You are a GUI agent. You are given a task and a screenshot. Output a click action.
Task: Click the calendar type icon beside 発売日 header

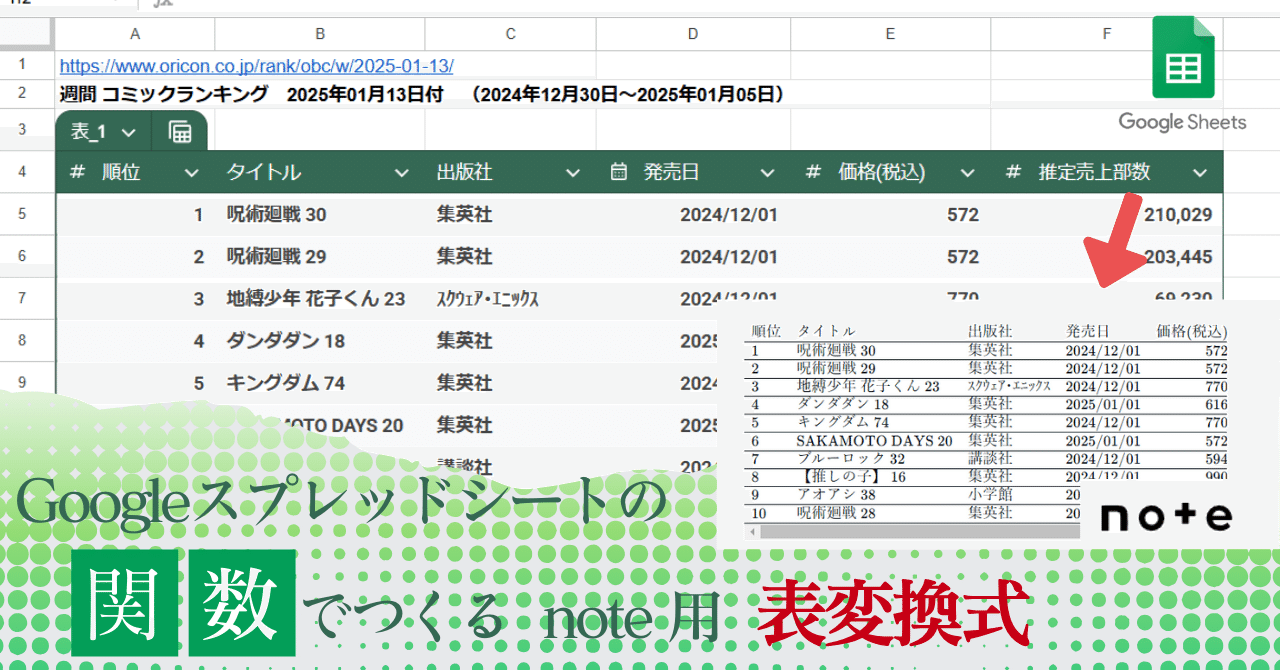click(619, 173)
